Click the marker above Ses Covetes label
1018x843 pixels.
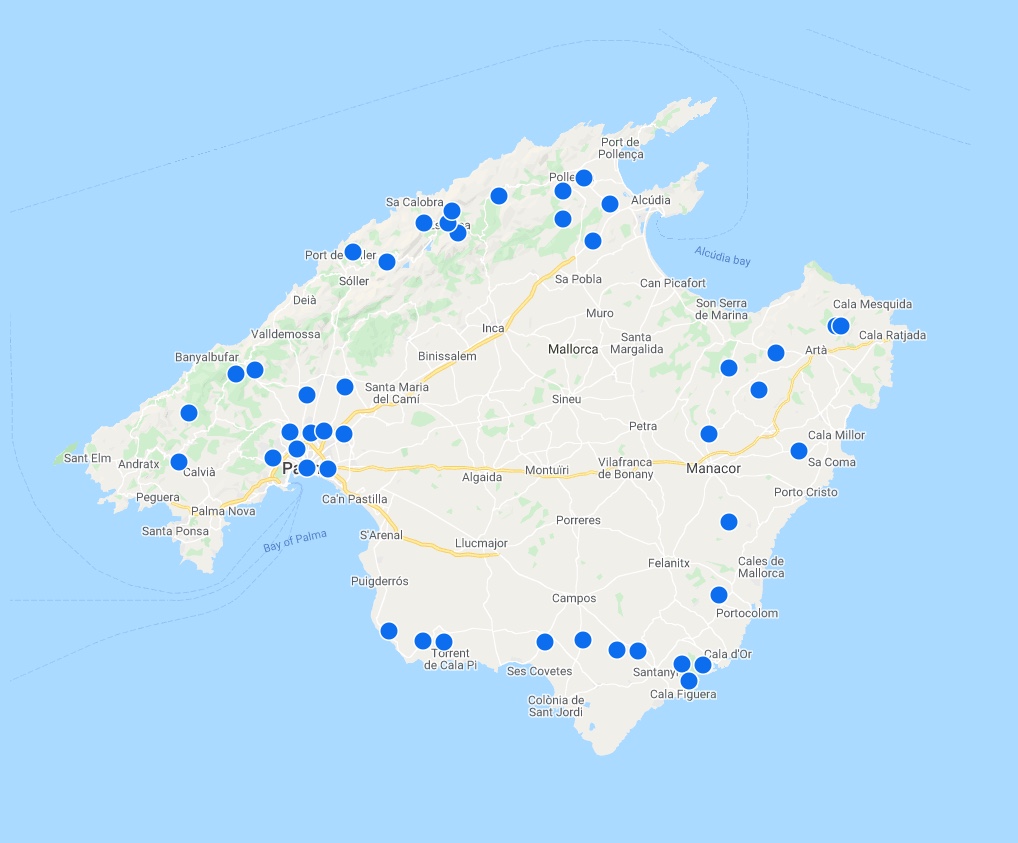[545, 642]
